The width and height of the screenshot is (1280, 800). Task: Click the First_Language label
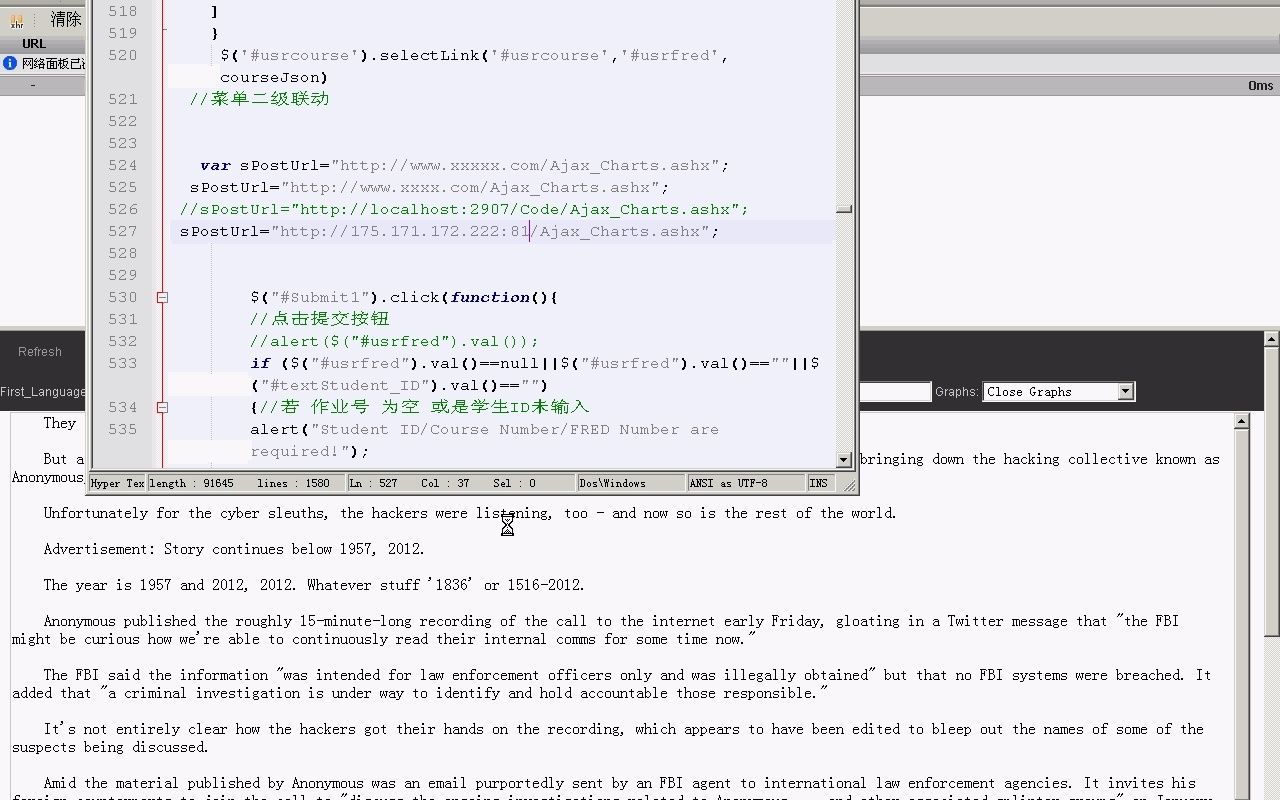coord(41,392)
